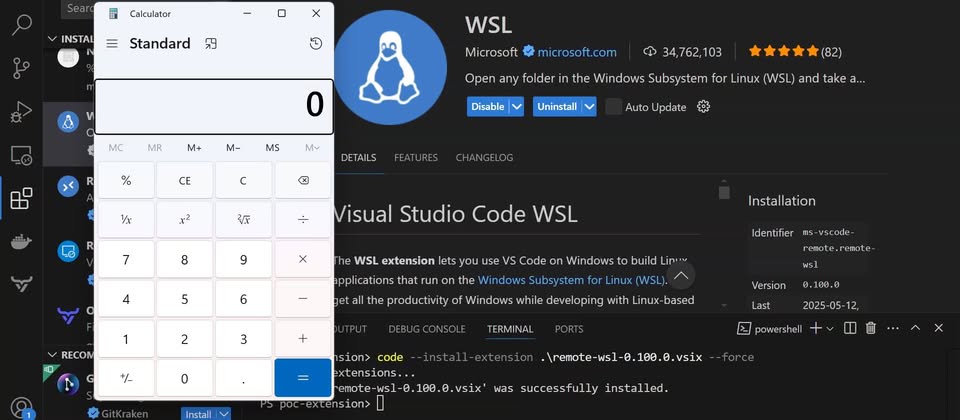Open the Run and Debug view icon
The width and height of the screenshot is (960, 420).
click(21, 112)
